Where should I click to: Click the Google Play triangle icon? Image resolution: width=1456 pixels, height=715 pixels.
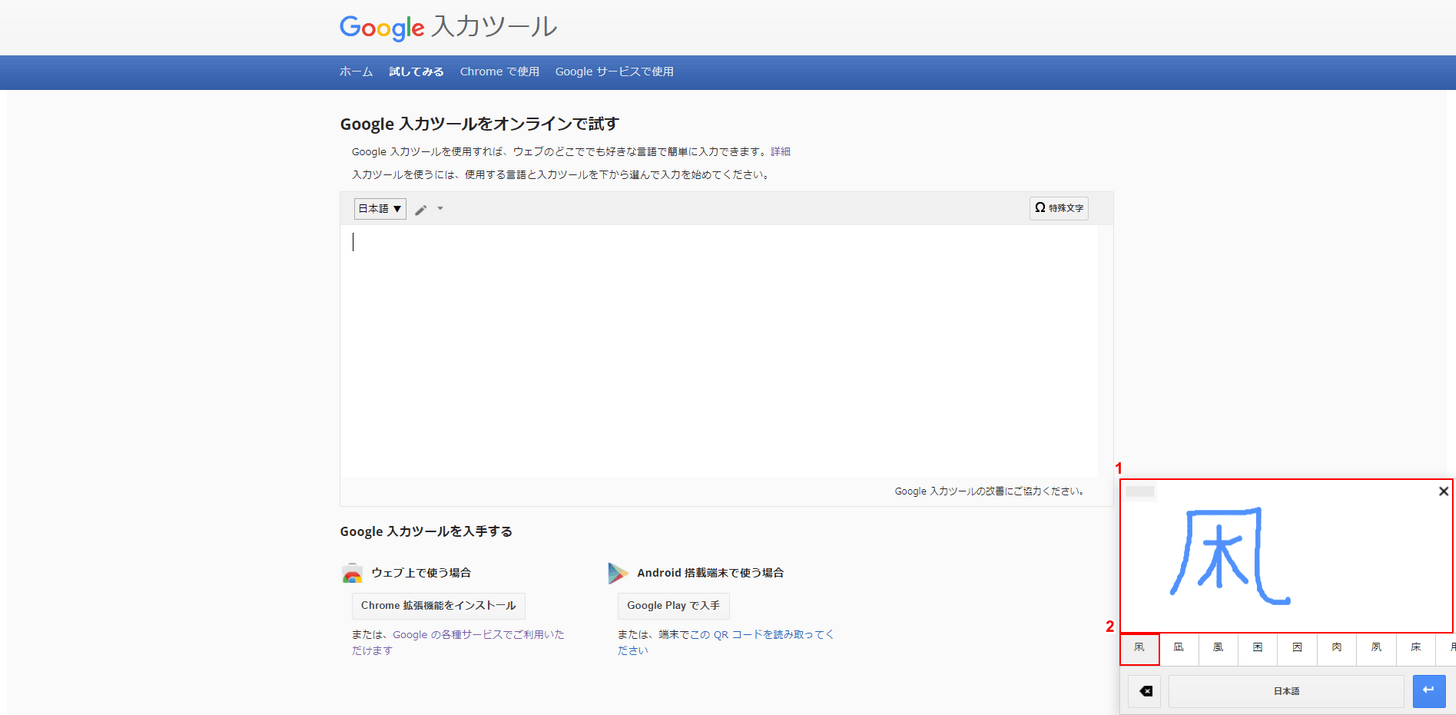point(618,573)
